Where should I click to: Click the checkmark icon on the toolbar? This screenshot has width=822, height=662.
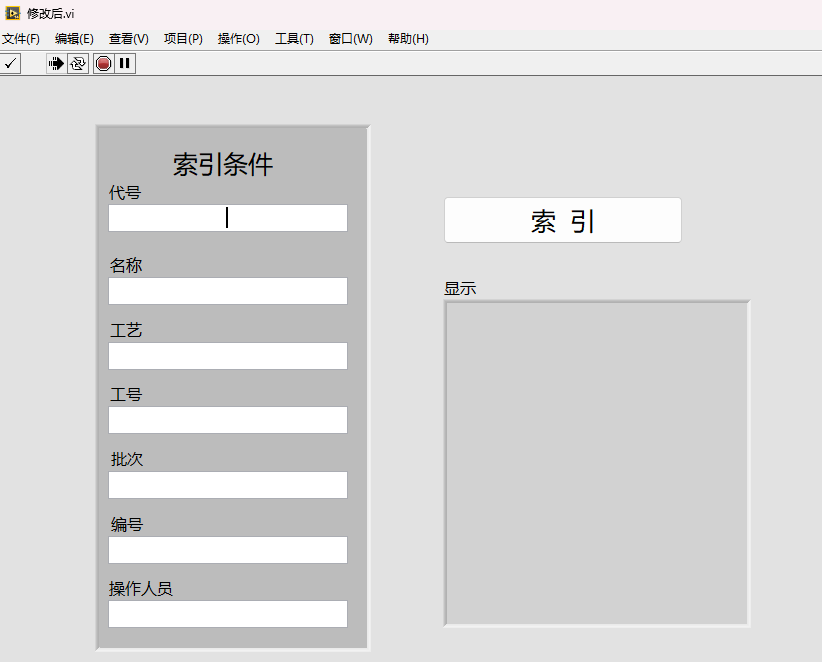(x=11, y=63)
